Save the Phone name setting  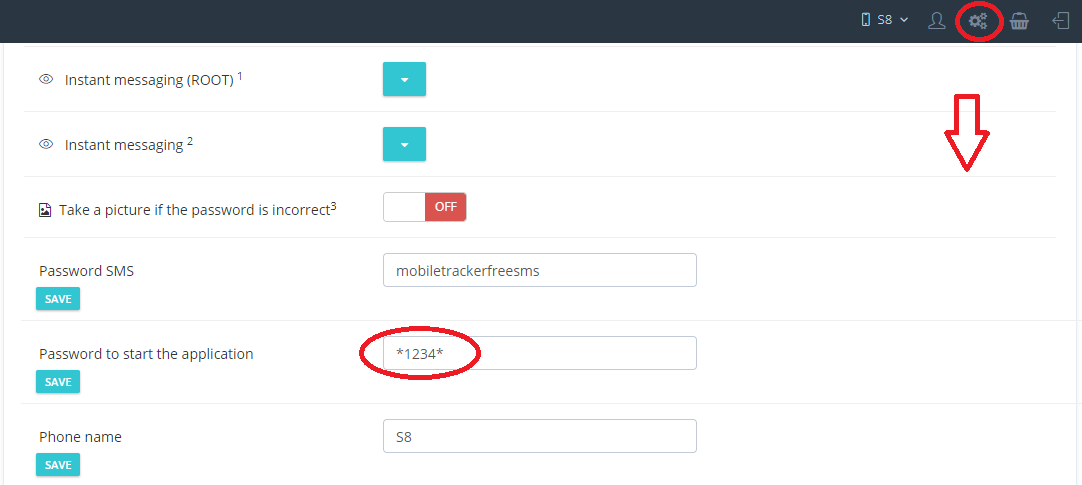point(58,464)
